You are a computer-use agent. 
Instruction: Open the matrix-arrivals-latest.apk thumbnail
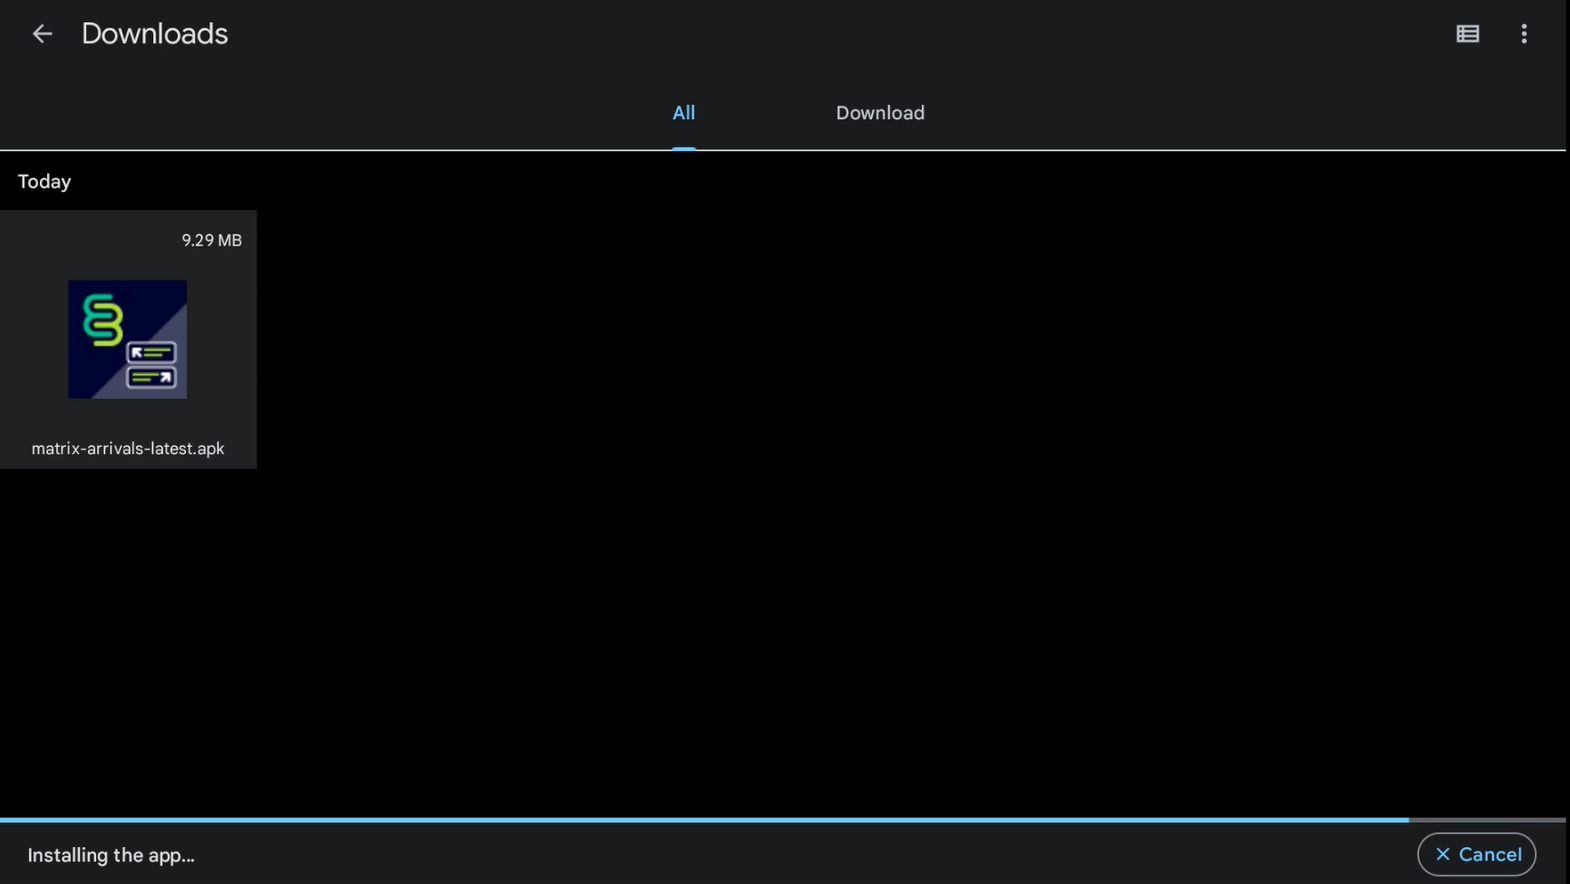(127, 339)
